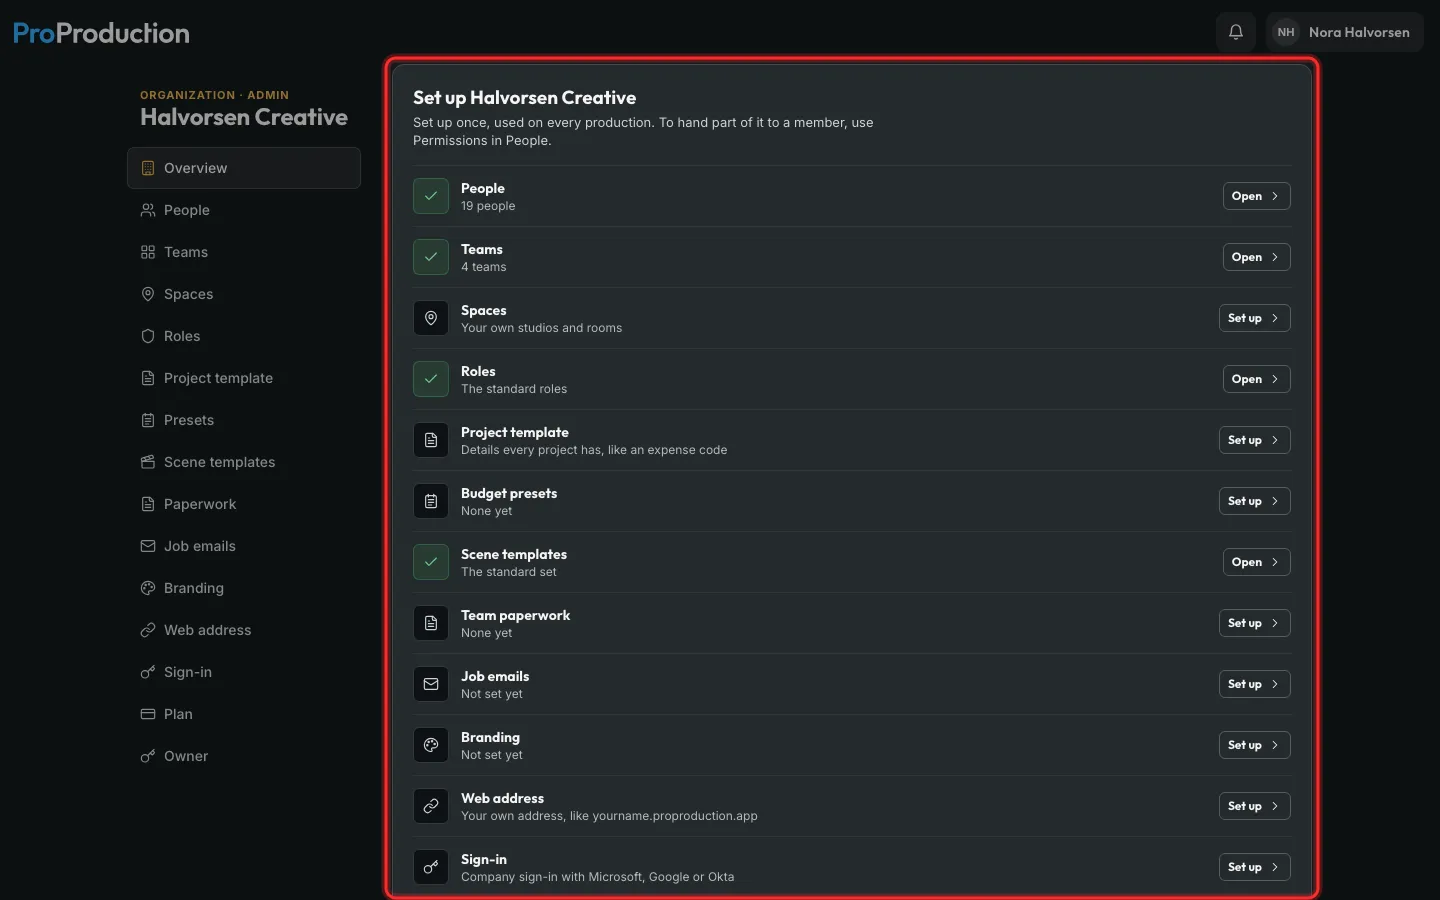Click the green checkmark beside Roles row
Screen dimensions: 1440x900
pos(431,379)
